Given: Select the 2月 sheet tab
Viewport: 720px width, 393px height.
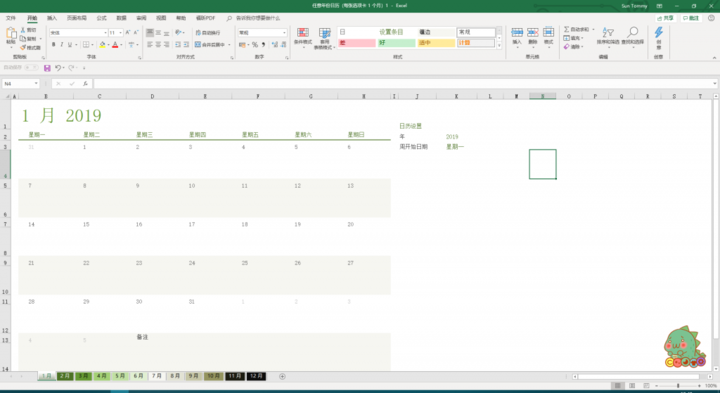Looking at the screenshot, I should click(65, 376).
